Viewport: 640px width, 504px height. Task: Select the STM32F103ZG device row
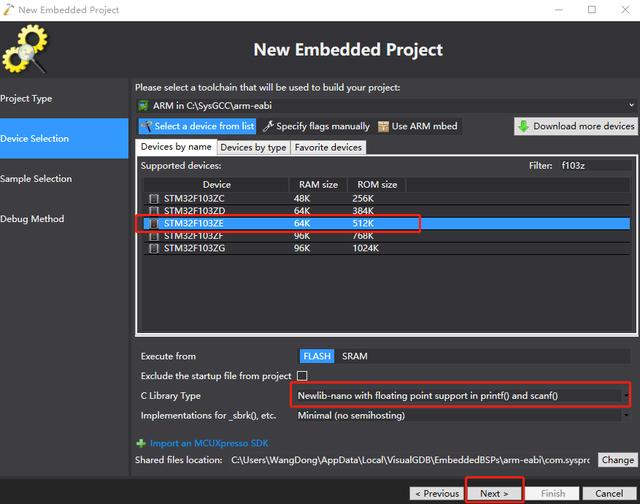coord(386,248)
